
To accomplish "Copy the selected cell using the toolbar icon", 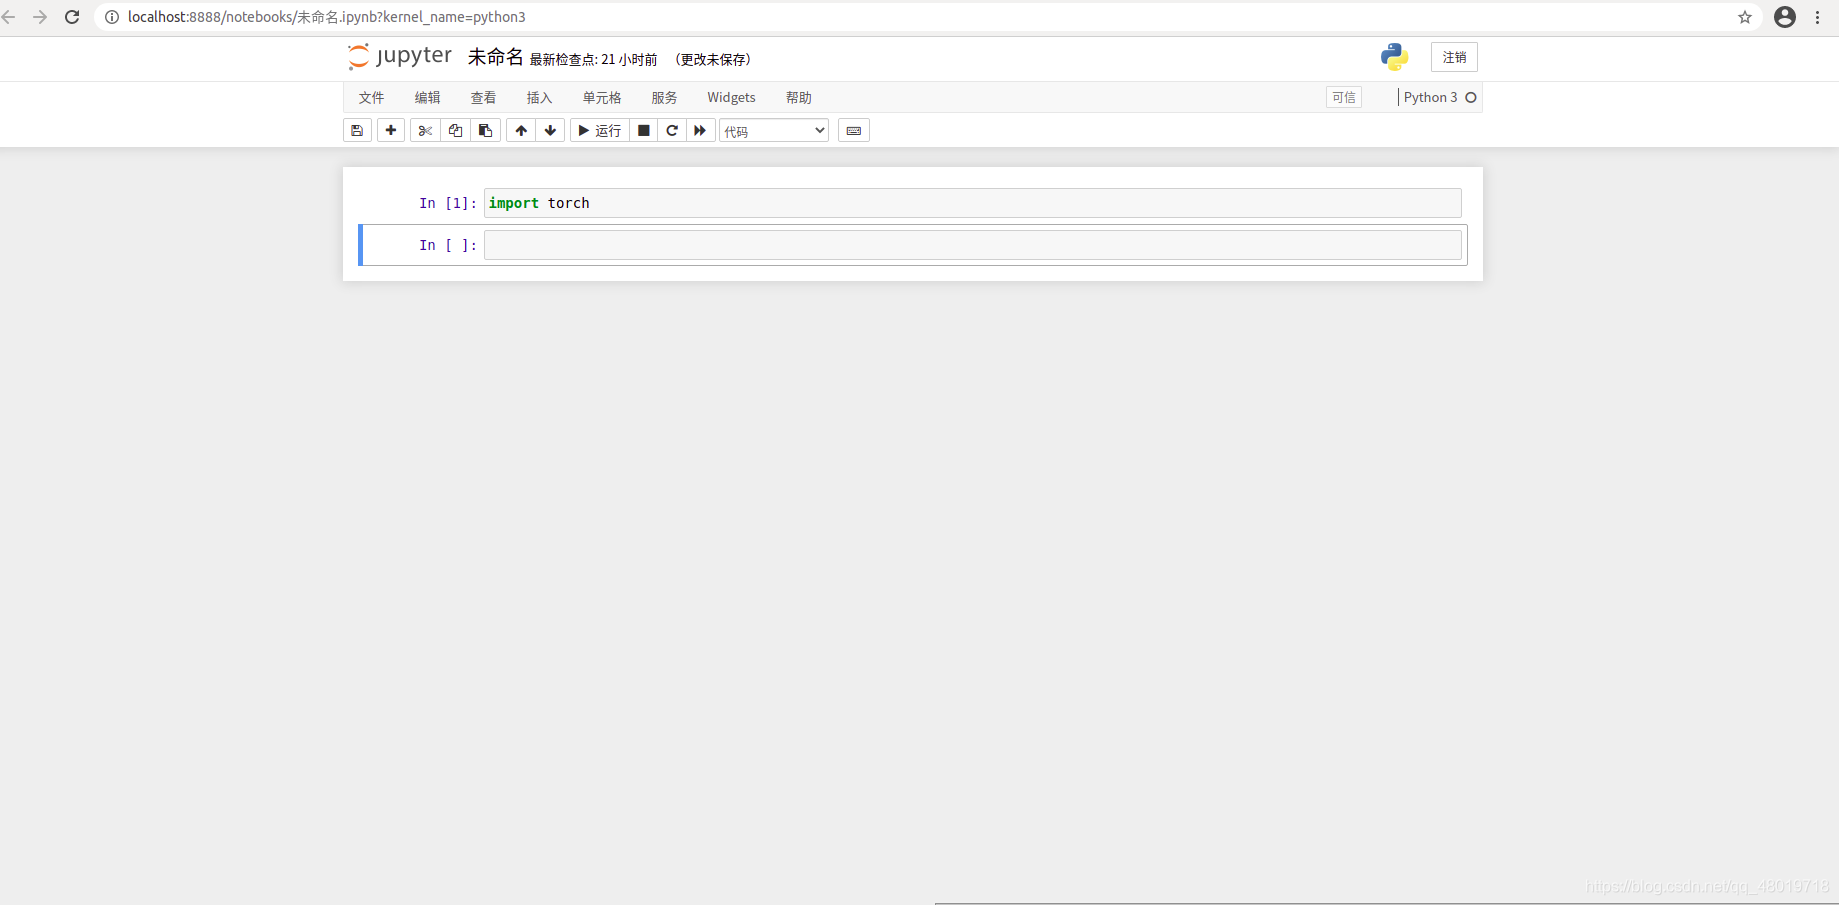I will 455,130.
